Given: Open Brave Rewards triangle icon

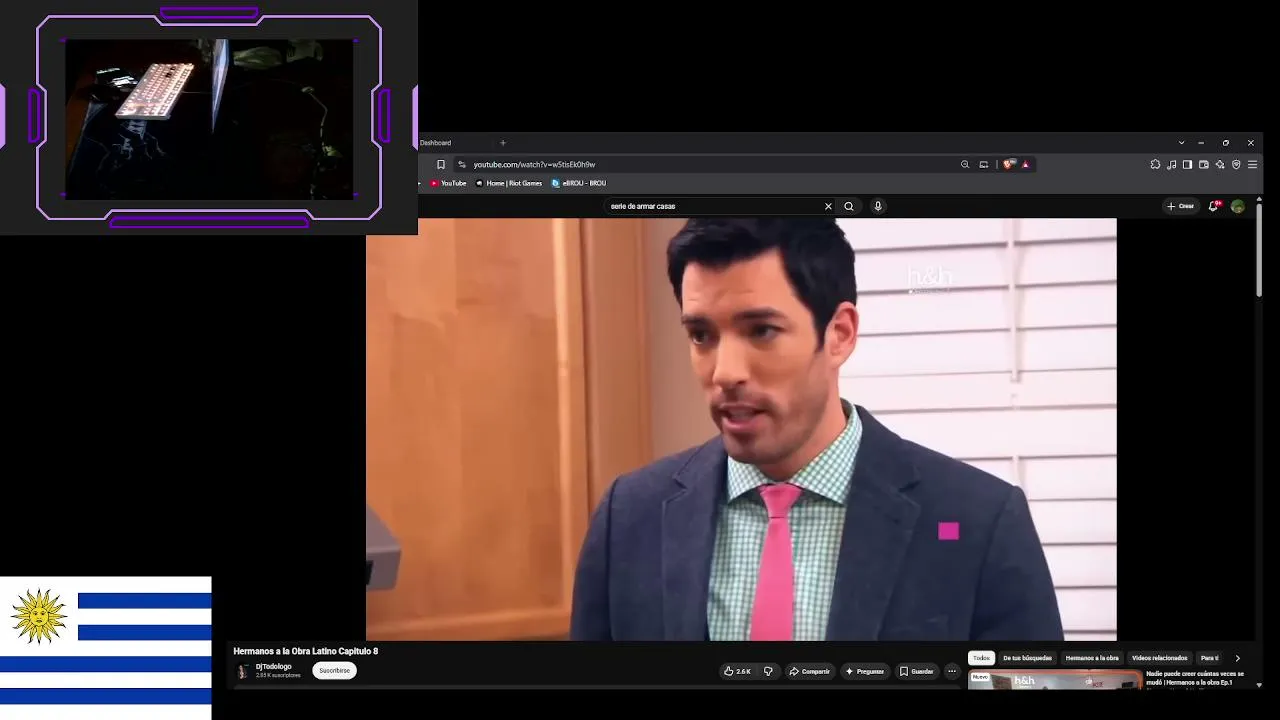Looking at the screenshot, I should tap(1025, 164).
